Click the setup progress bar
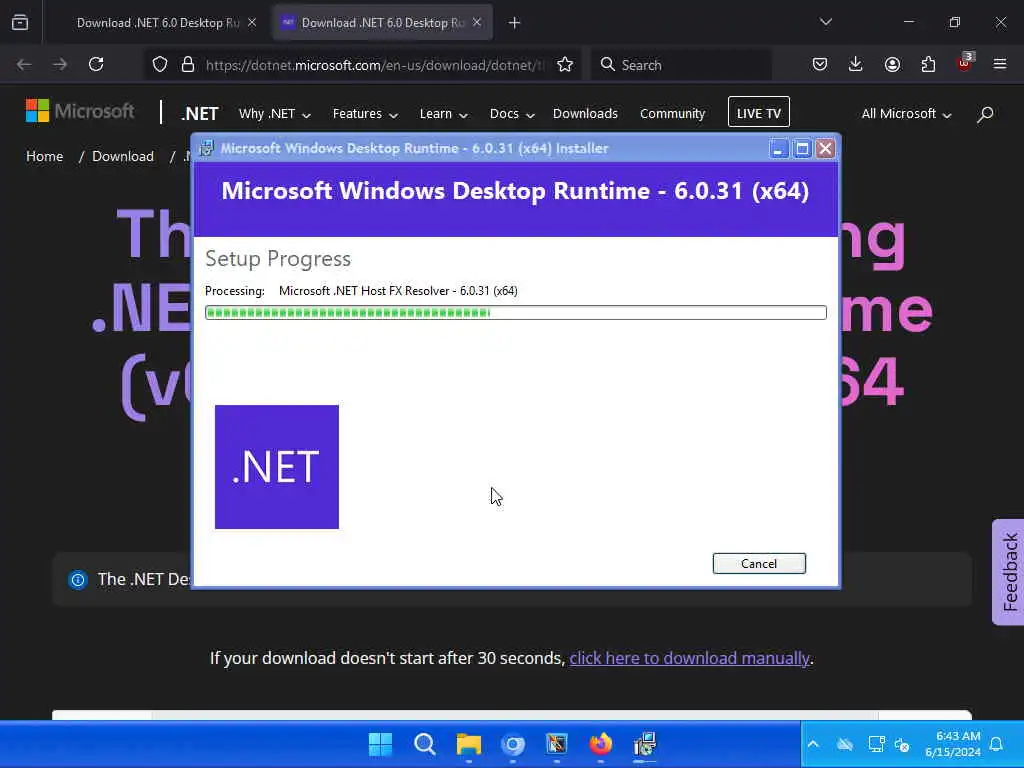Image resolution: width=1024 pixels, height=768 pixels. [x=516, y=313]
